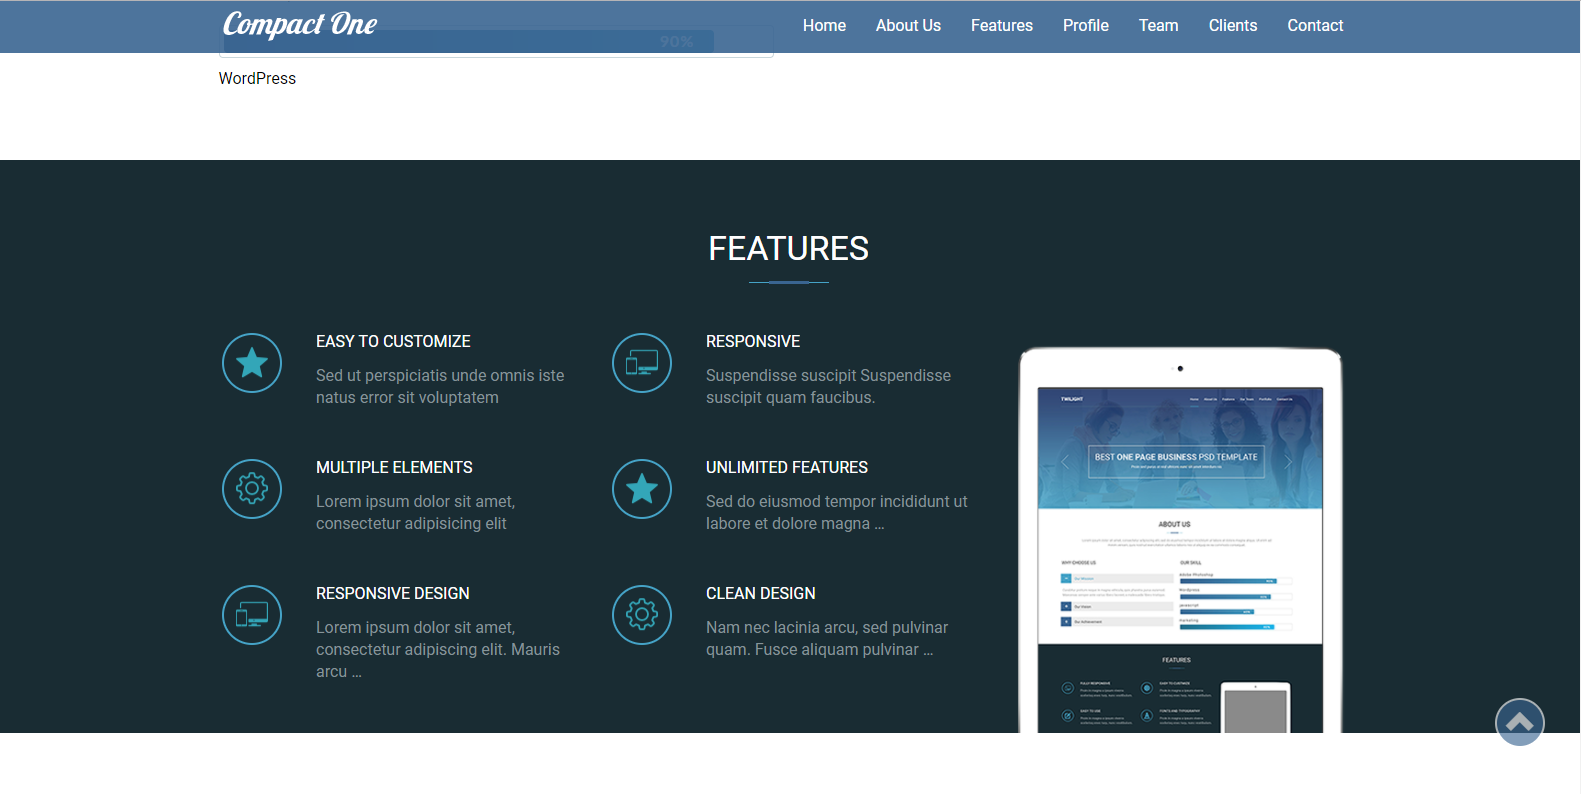Click the Clean Design heading
This screenshot has width=1581, height=794.
tap(760, 594)
